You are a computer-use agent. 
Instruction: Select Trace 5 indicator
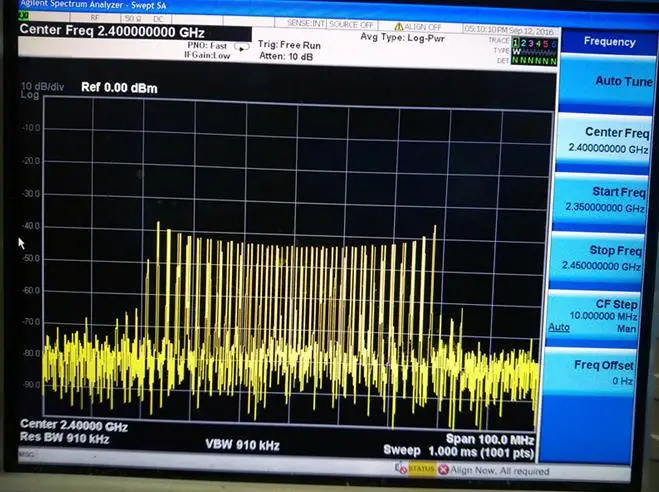[x=546, y=44]
